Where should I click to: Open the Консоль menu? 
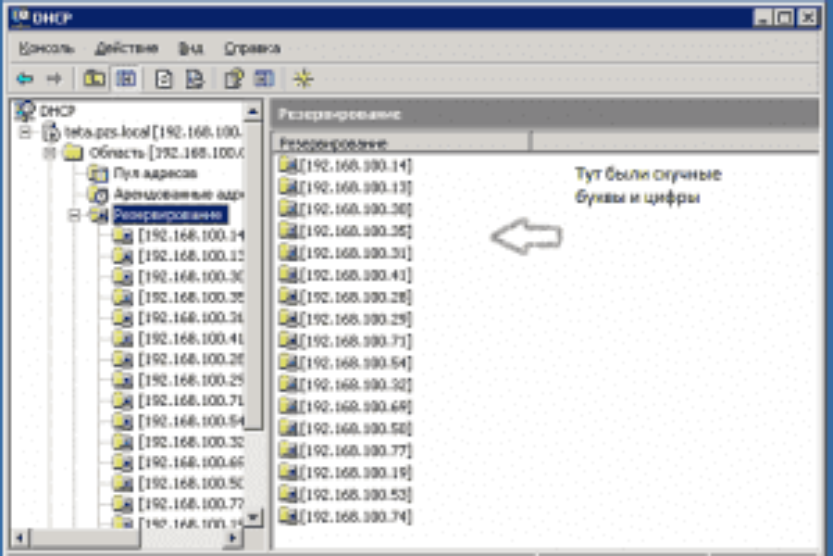coord(46,48)
